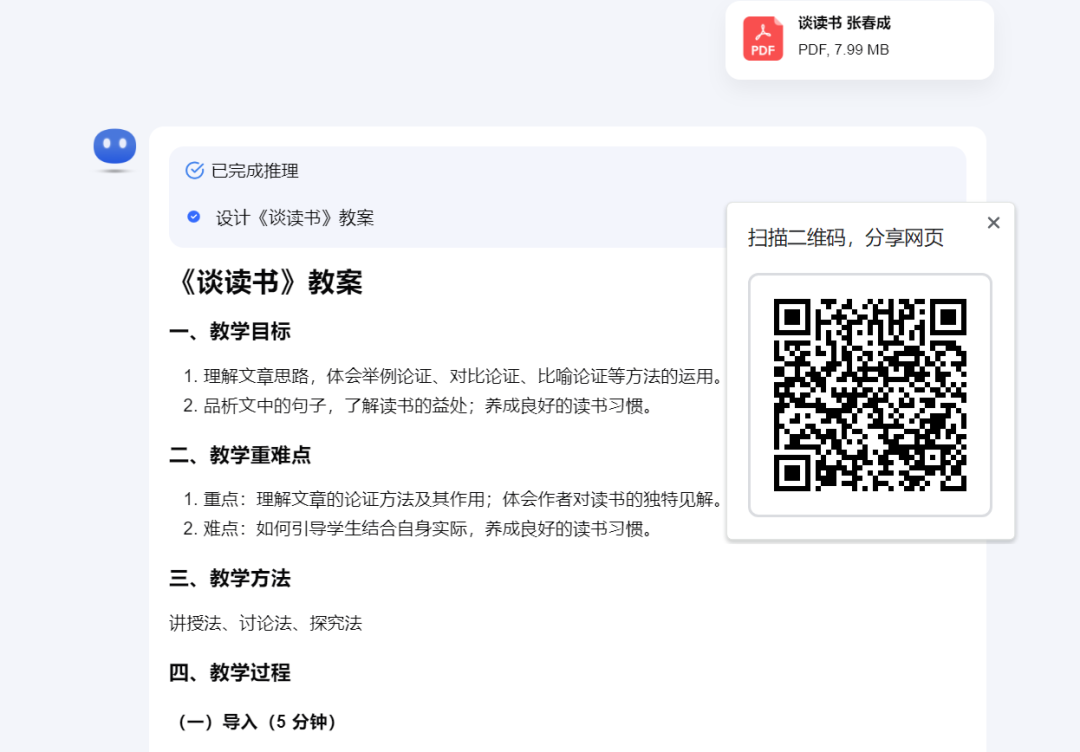Open the 谈读书 张春成 PDF attachment
This screenshot has height=752, width=1080.
pyautogui.click(x=859, y=39)
